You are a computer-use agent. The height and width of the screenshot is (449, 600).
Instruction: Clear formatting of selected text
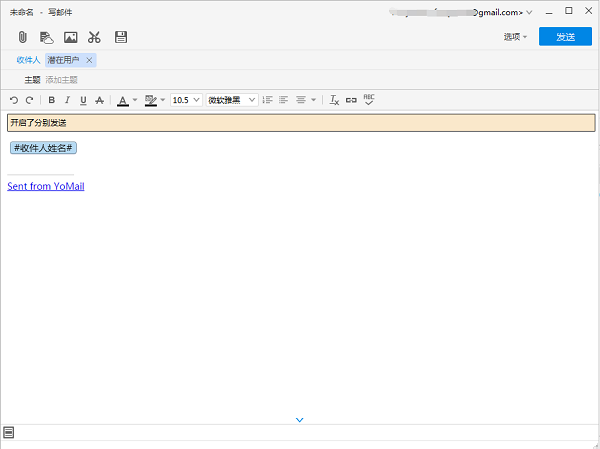(x=335, y=100)
